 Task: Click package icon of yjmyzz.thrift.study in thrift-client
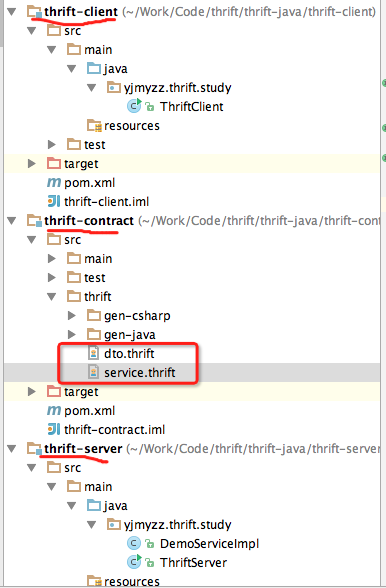coord(114,87)
